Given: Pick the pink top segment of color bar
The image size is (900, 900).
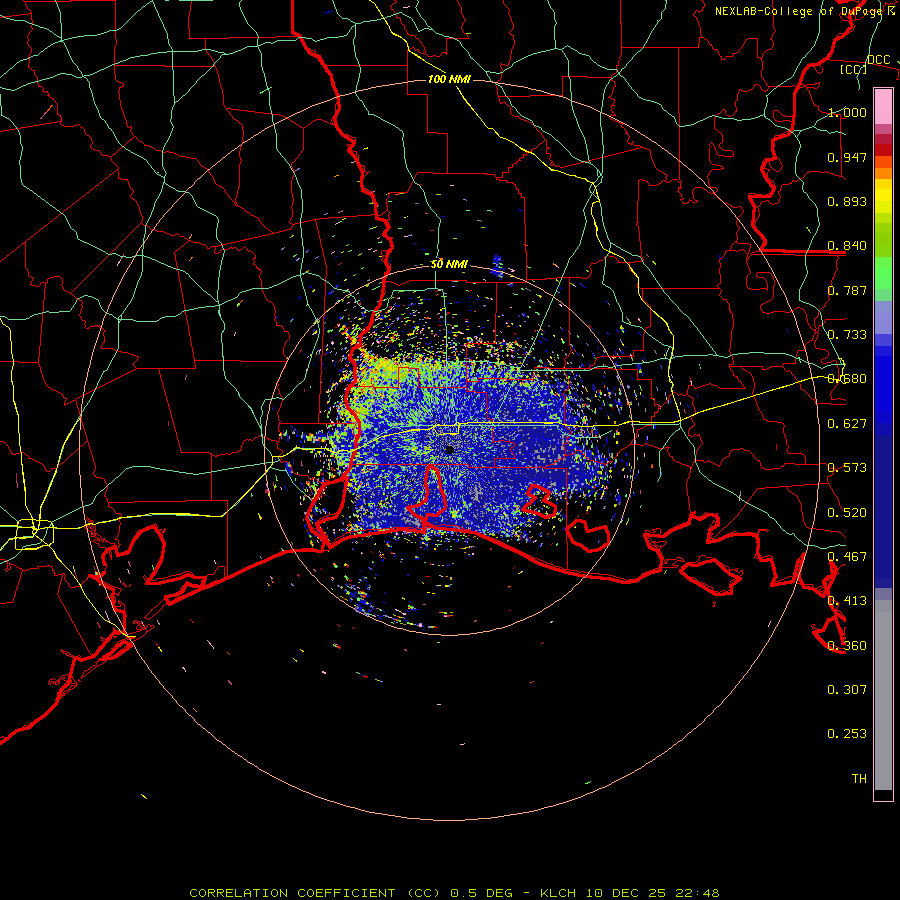Looking at the screenshot, I should [x=883, y=106].
